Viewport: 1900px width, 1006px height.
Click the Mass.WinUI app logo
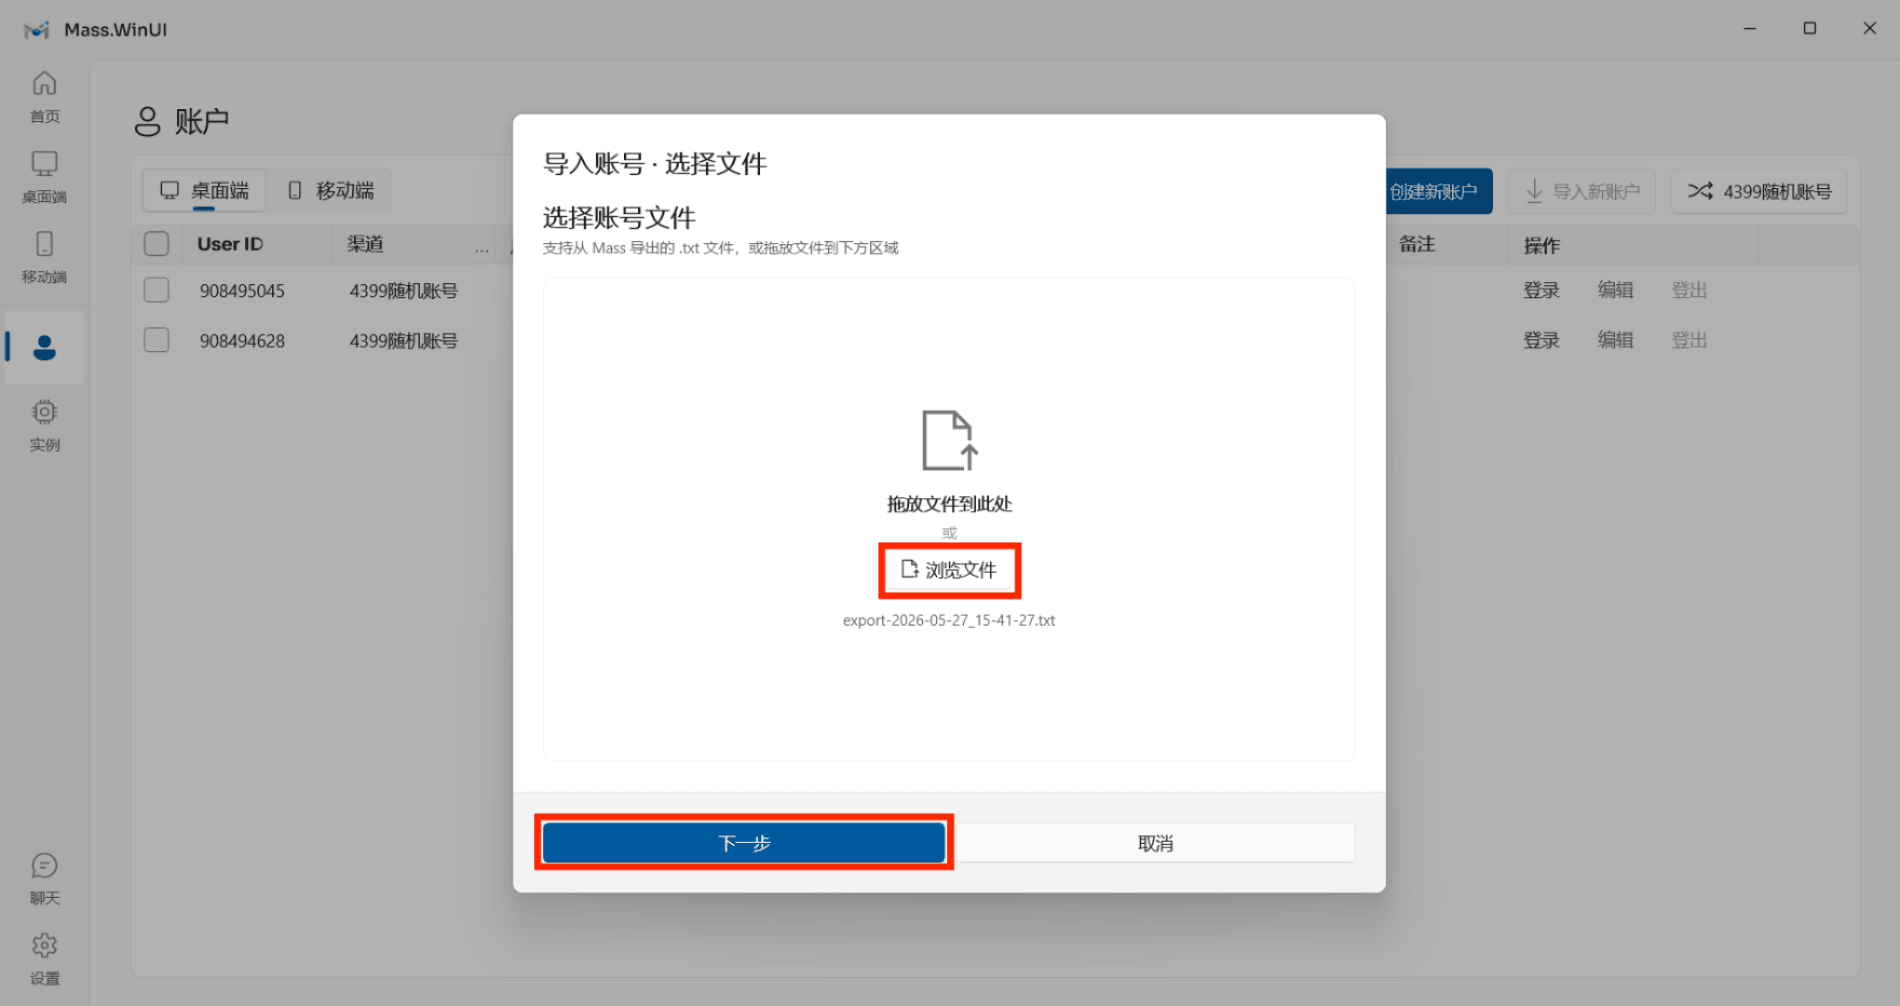(x=36, y=30)
